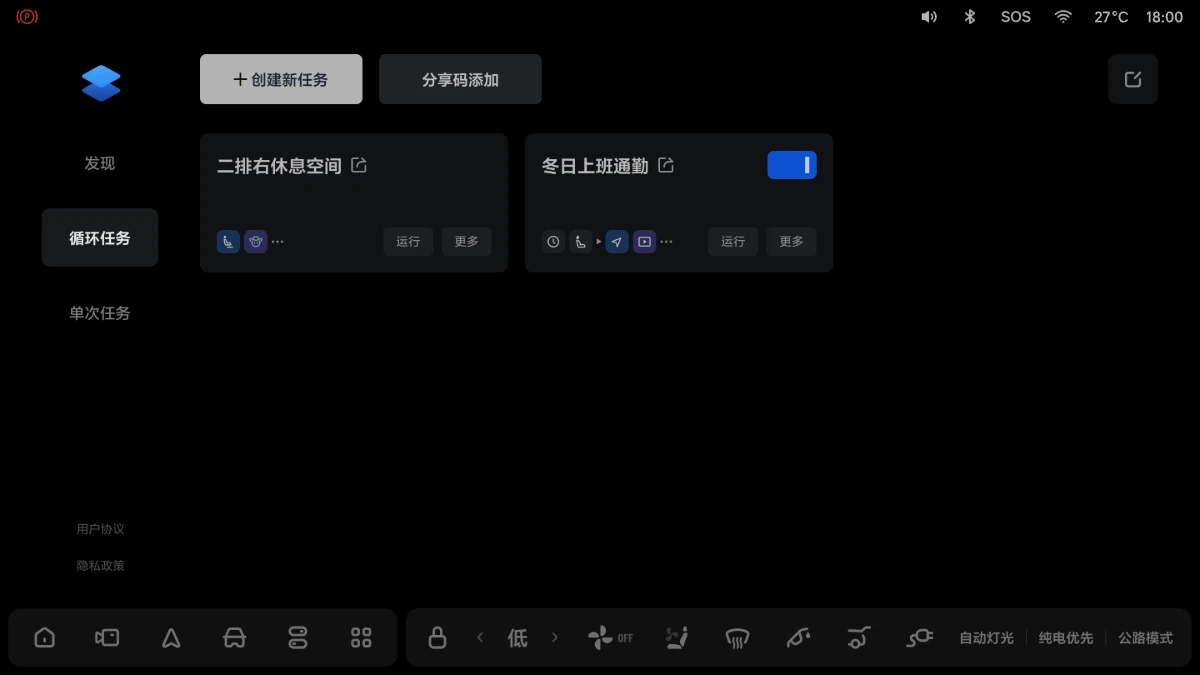Click the red parking brake indicator

pyautogui.click(x=27, y=17)
